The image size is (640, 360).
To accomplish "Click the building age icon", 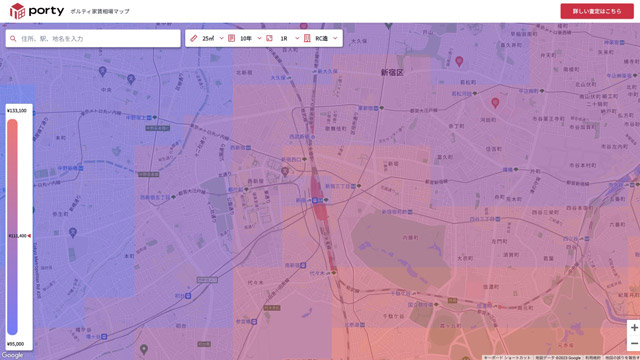I will [231, 38].
